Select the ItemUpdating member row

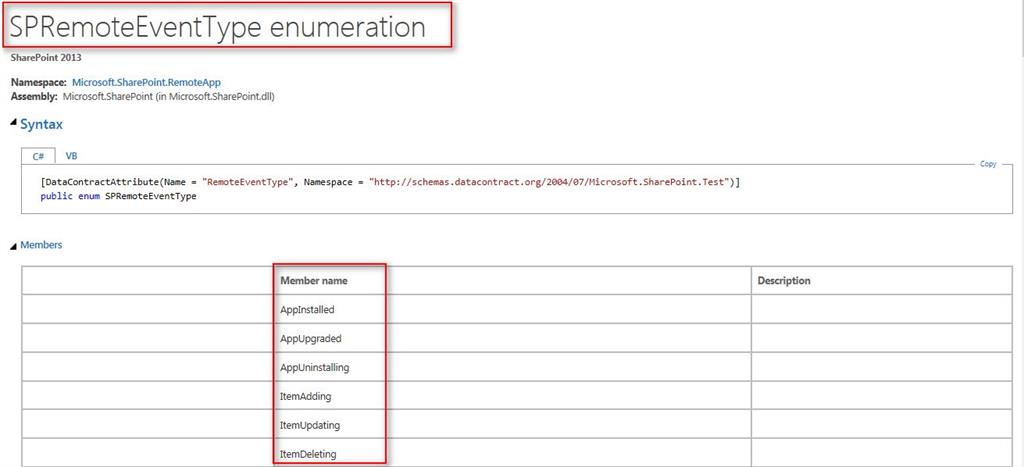310,425
